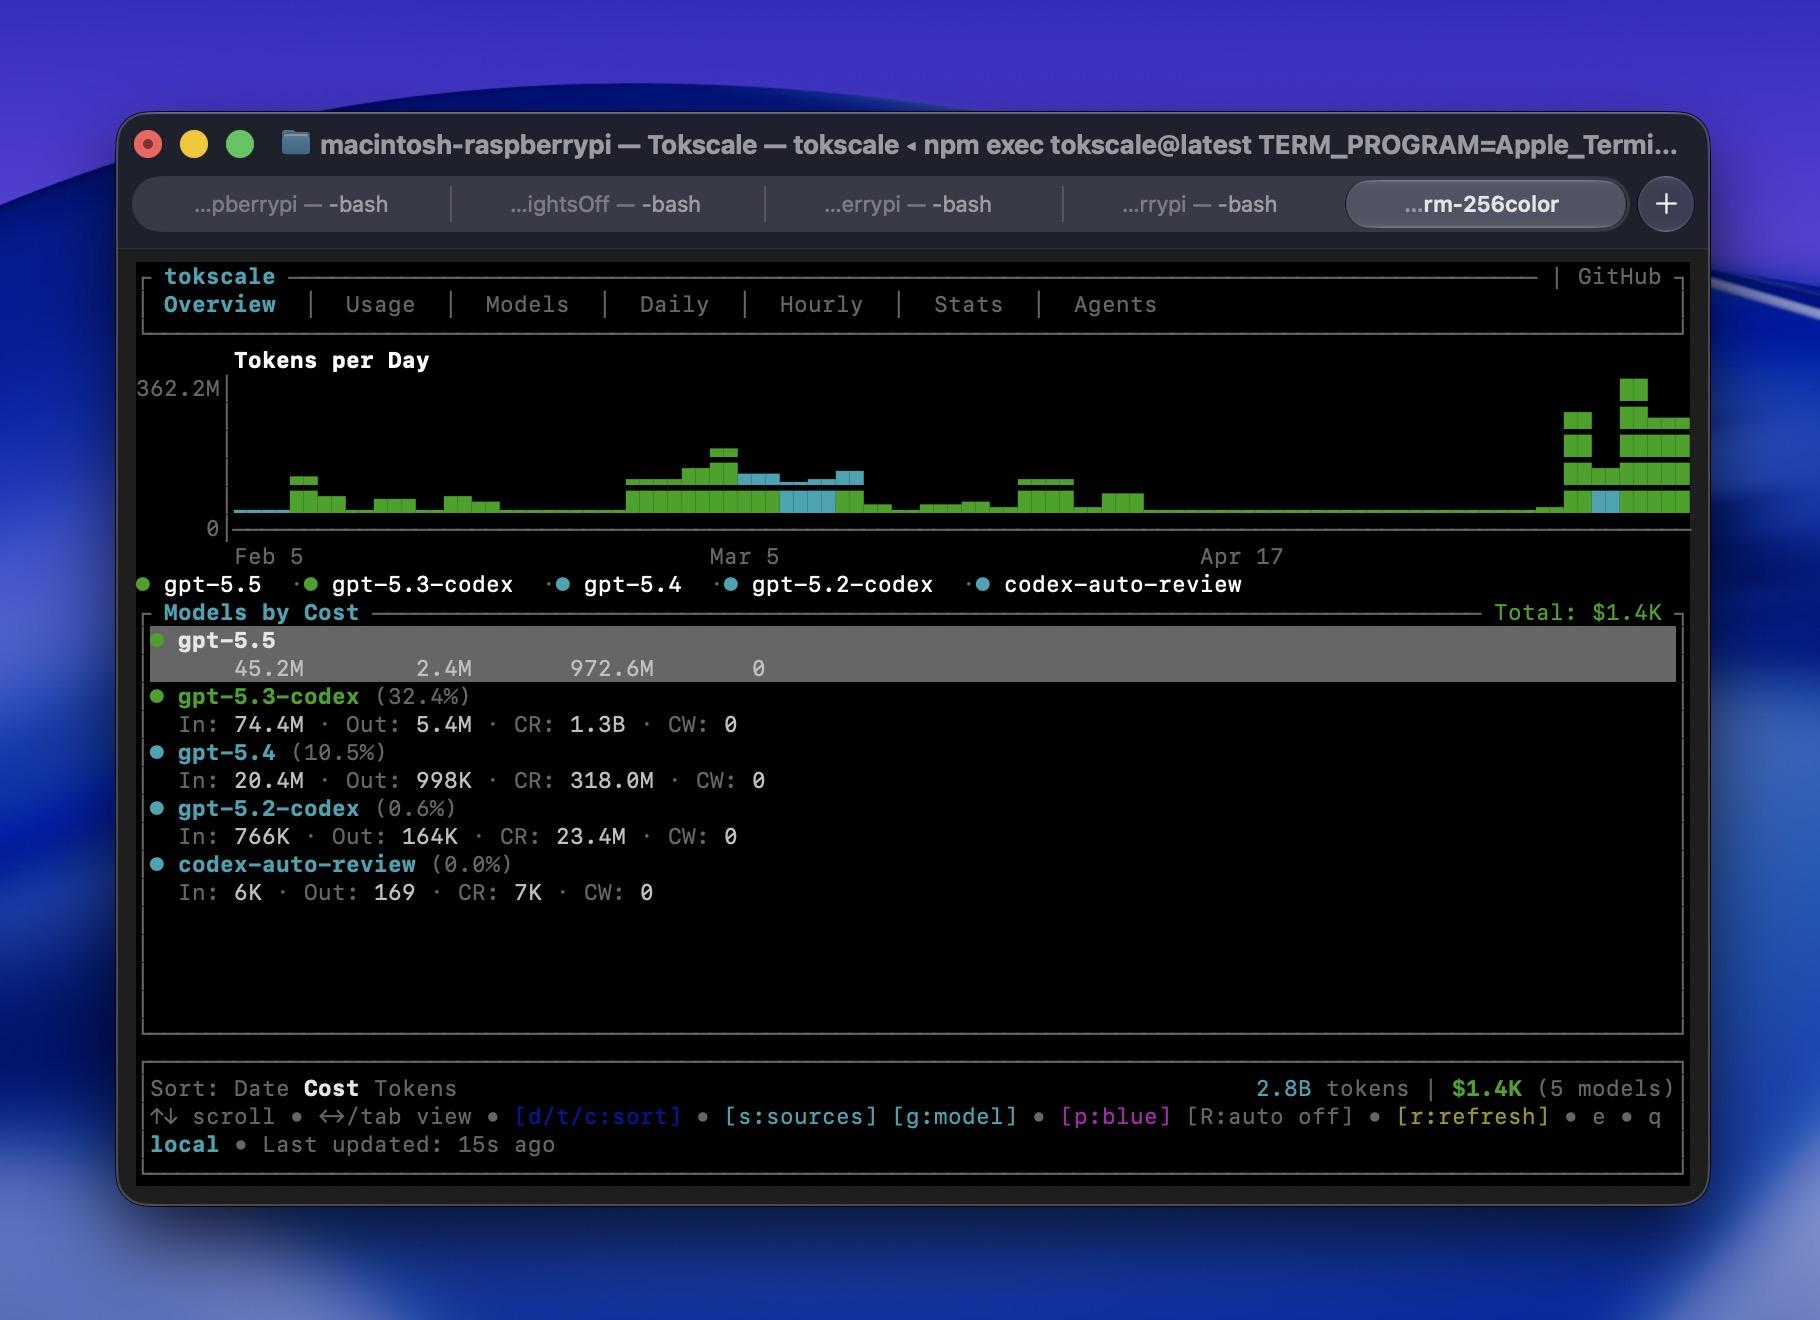Click the [p:blue] palette shortcut
Screen dimensions: 1820x1320
pyautogui.click(x=1115, y=1116)
